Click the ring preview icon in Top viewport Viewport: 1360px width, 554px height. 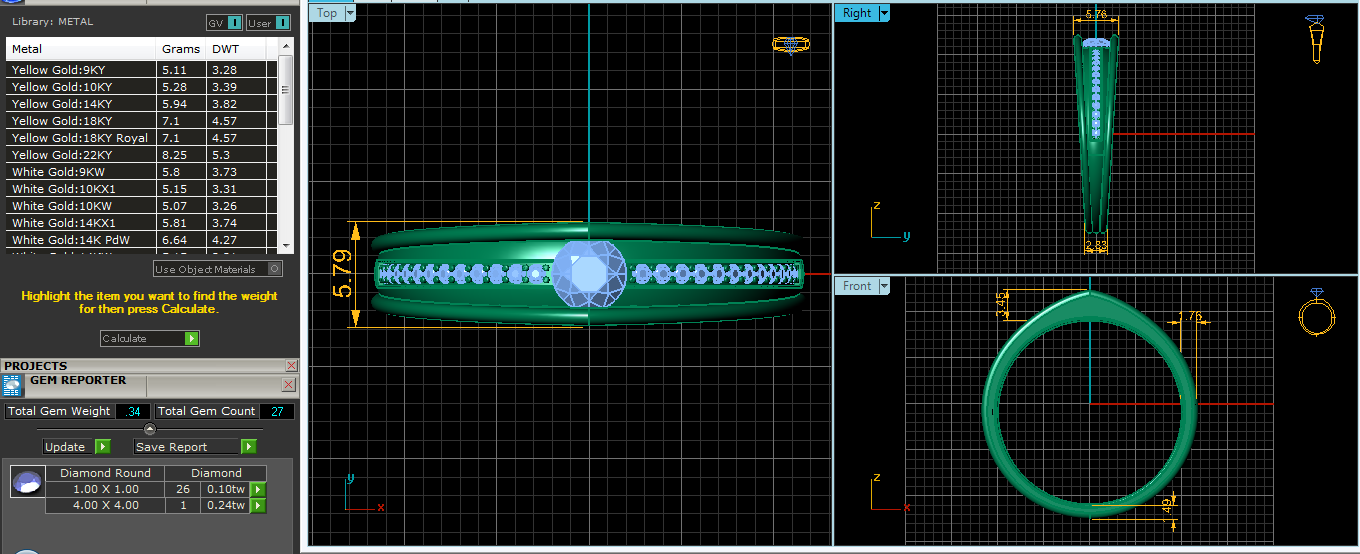791,44
